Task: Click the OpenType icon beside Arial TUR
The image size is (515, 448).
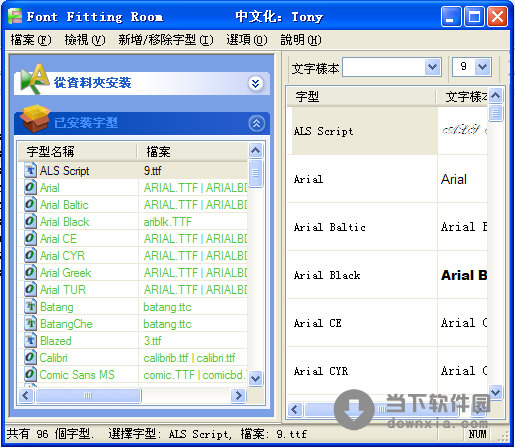Action: click(30, 289)
